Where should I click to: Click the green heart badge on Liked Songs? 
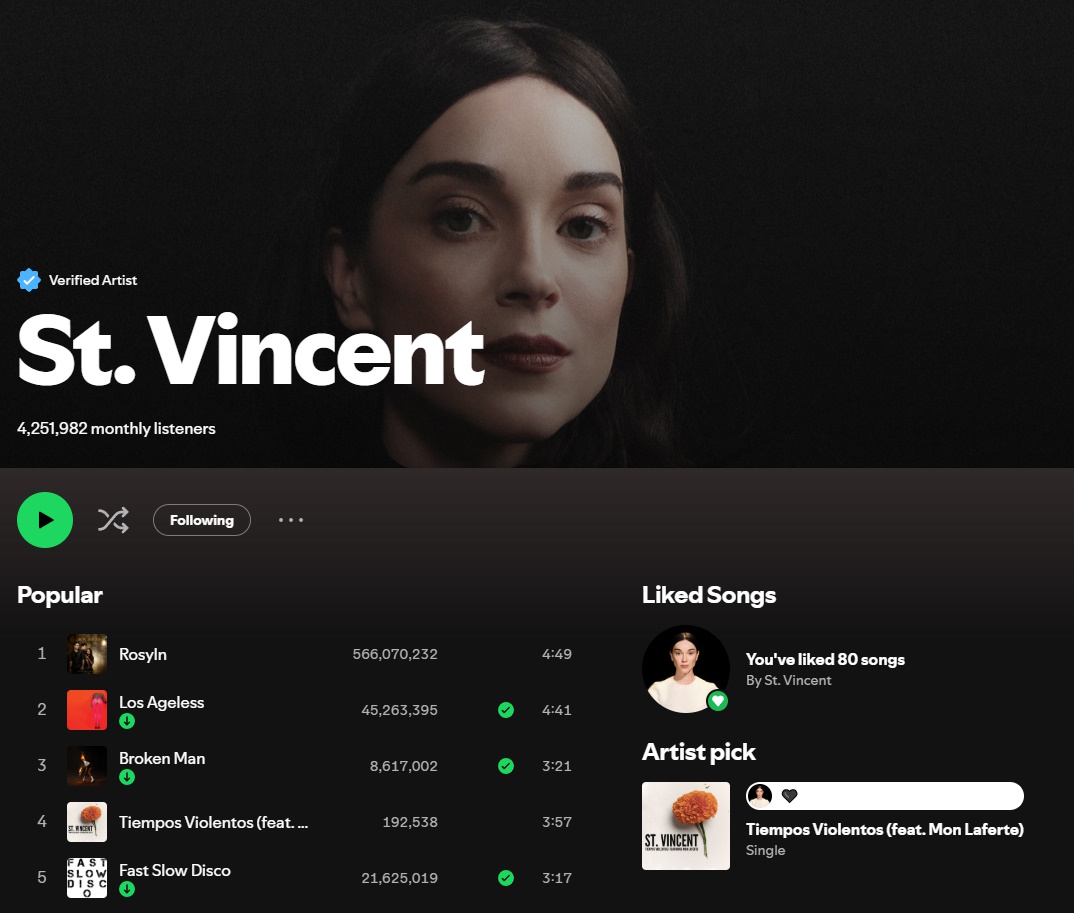pos(717,701)
